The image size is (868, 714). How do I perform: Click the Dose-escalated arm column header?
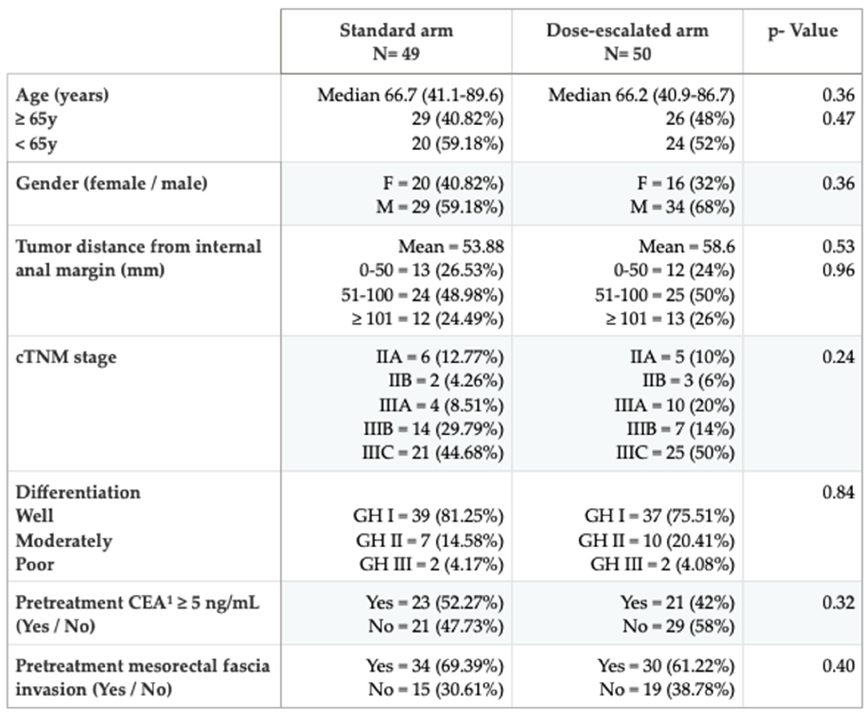pos(626,40)
